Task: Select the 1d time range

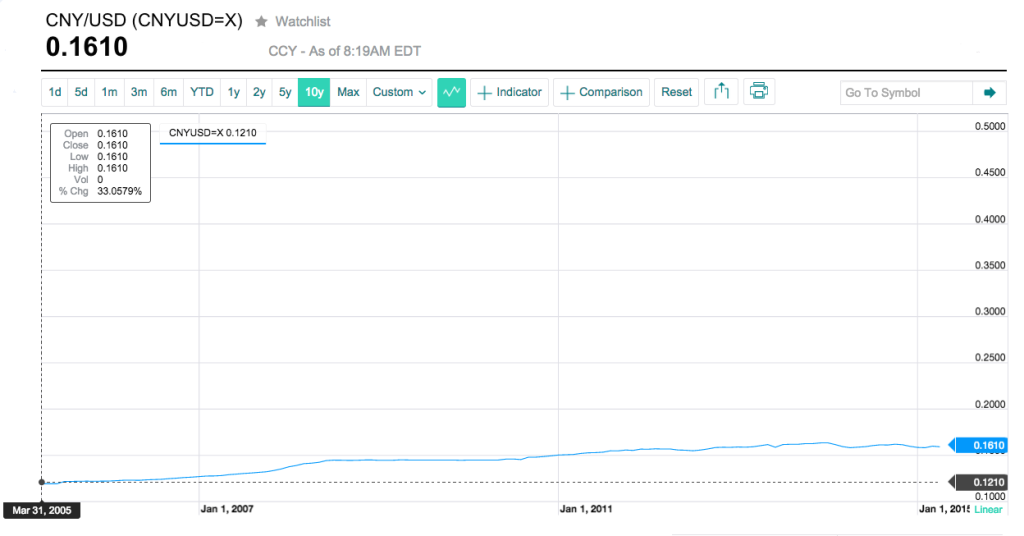Action: coord(55,92)
